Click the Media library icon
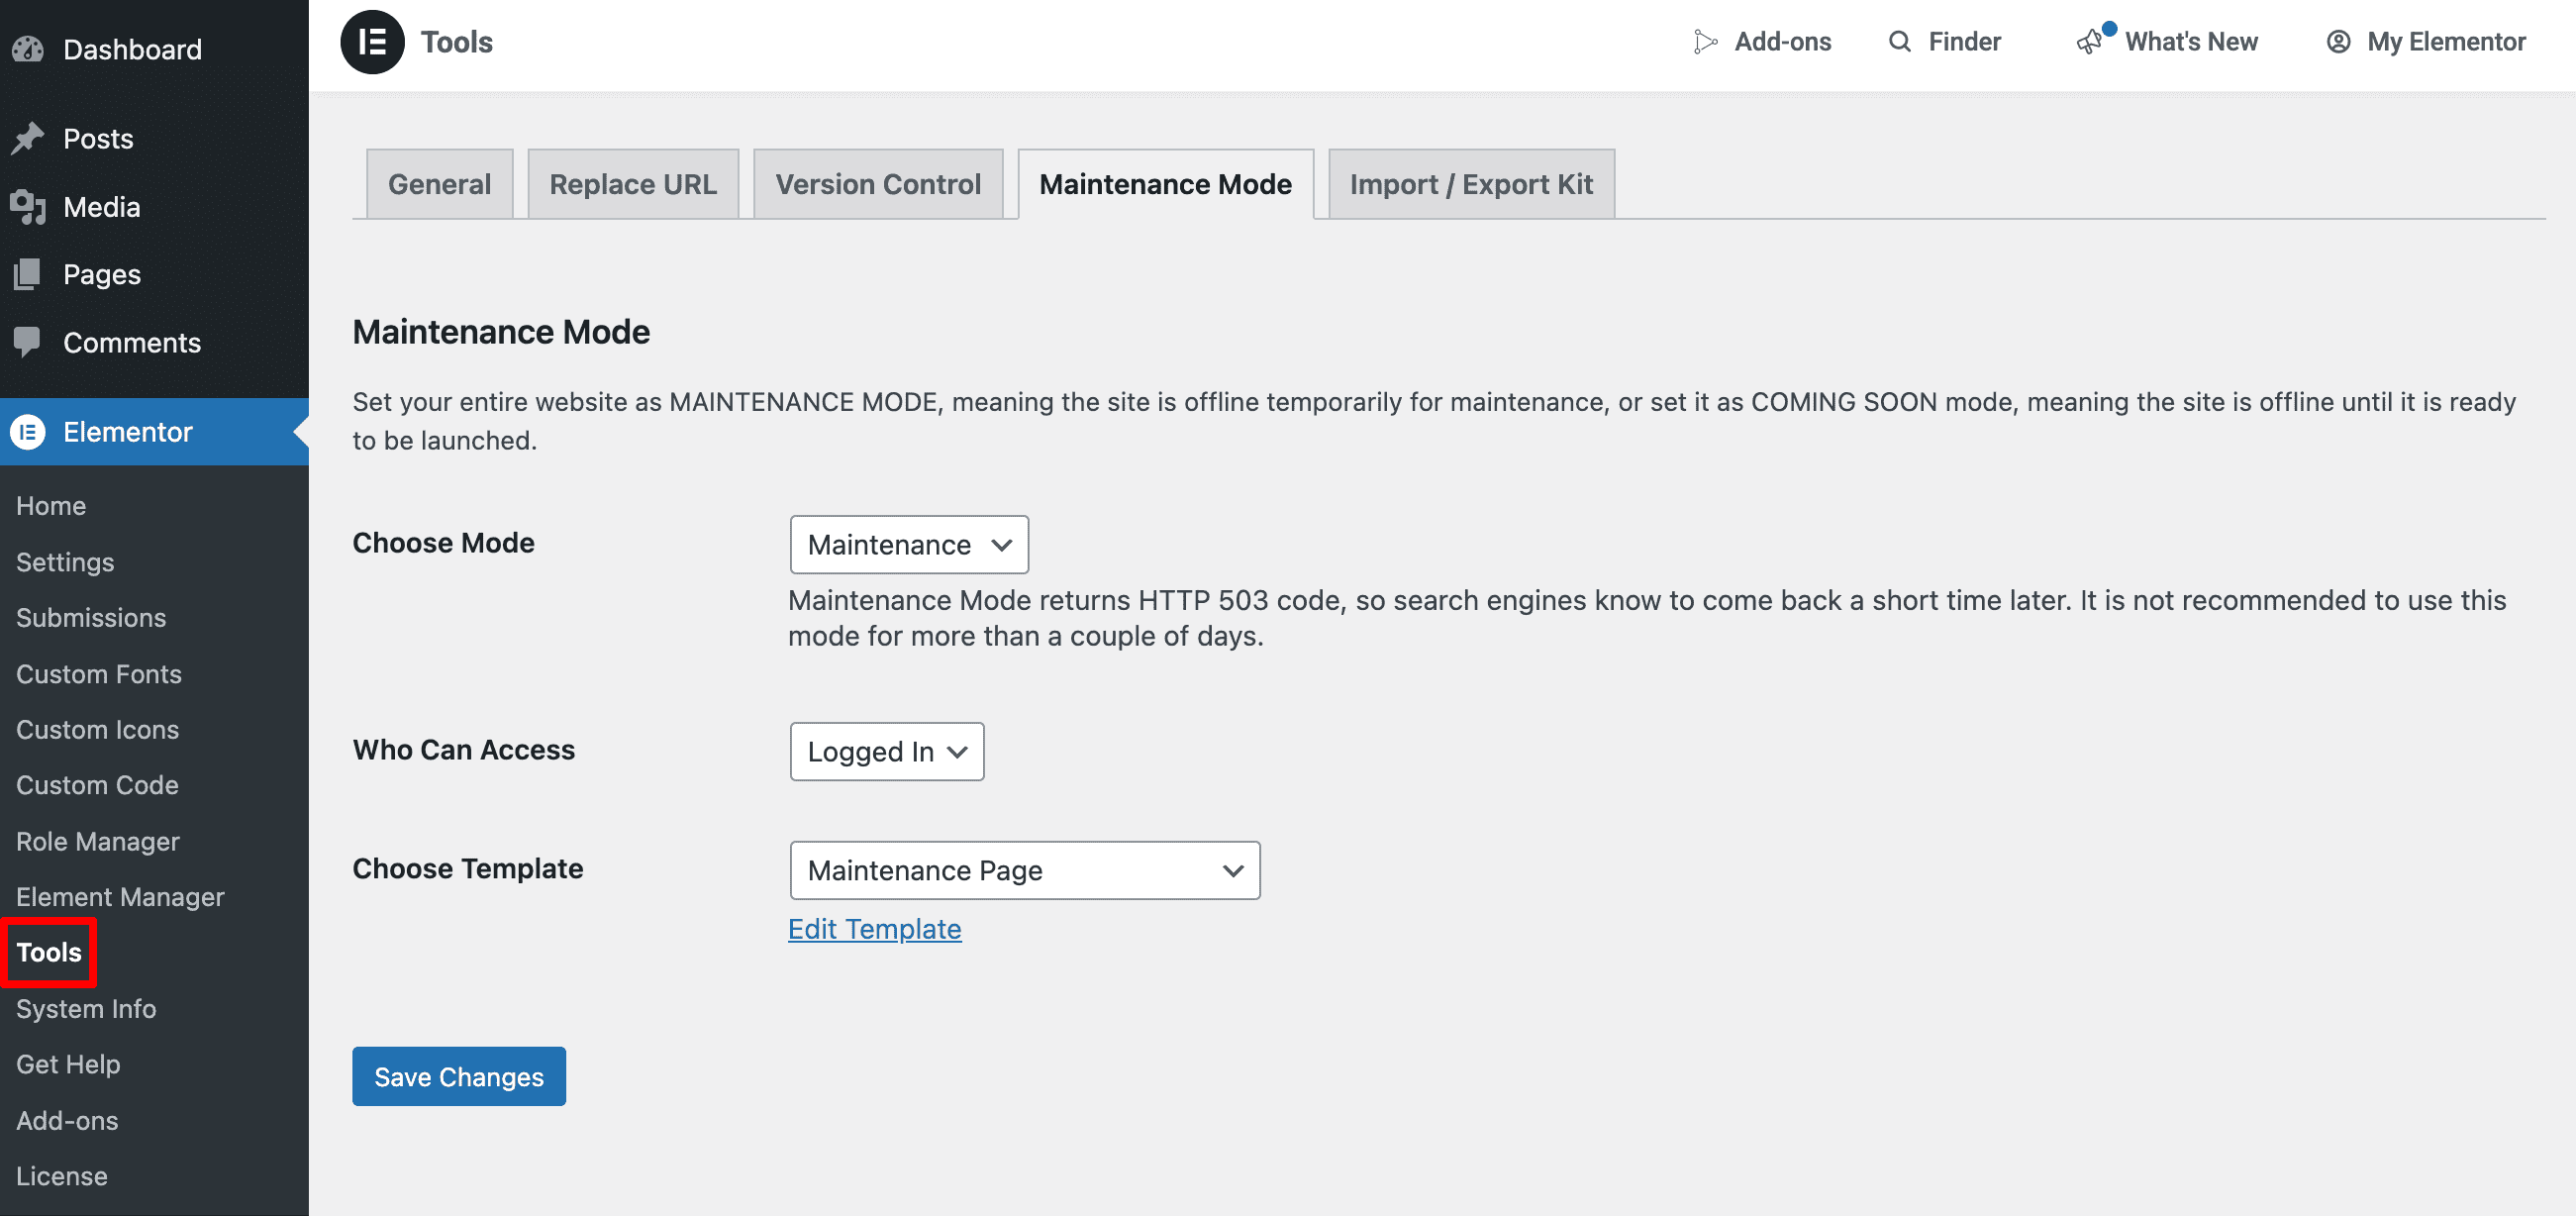This screenshot has width=2576, height=1216. click(28, 206)
